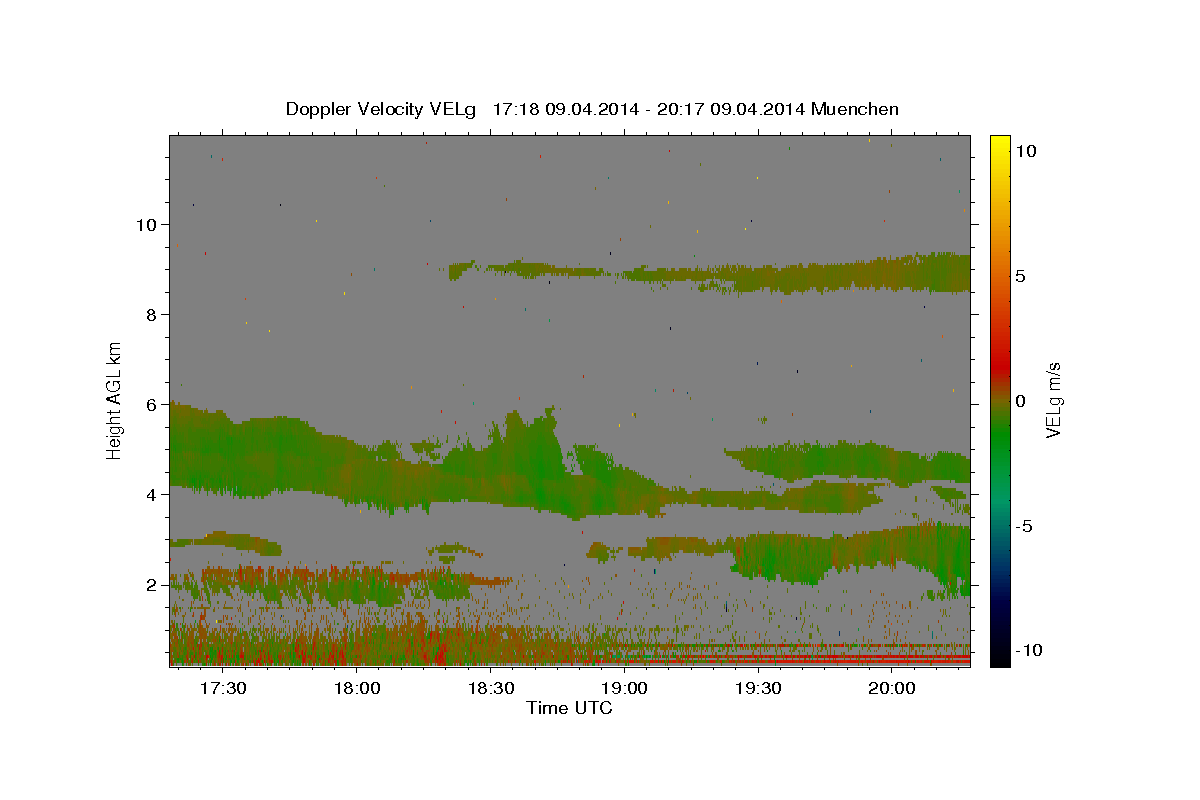This screenshot has width=1200, height=800.
Task: Click the 18:00 time tick label
Action: coord(356,689)
